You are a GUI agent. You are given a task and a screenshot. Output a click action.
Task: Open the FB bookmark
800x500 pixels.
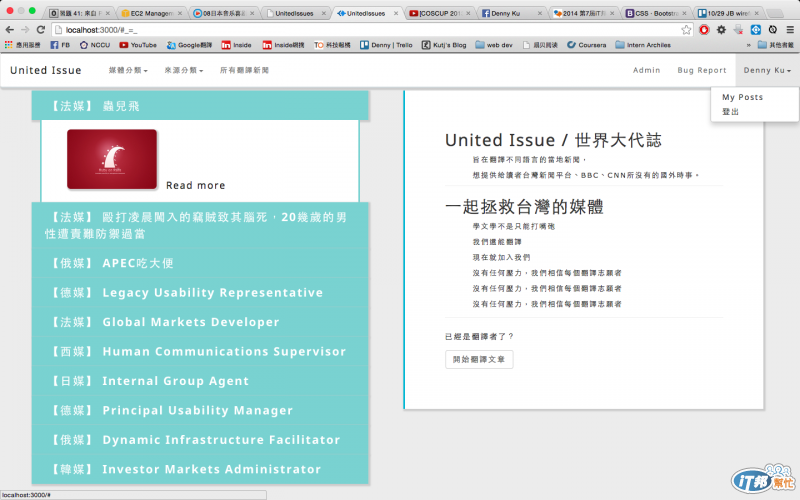coord(60,45)
